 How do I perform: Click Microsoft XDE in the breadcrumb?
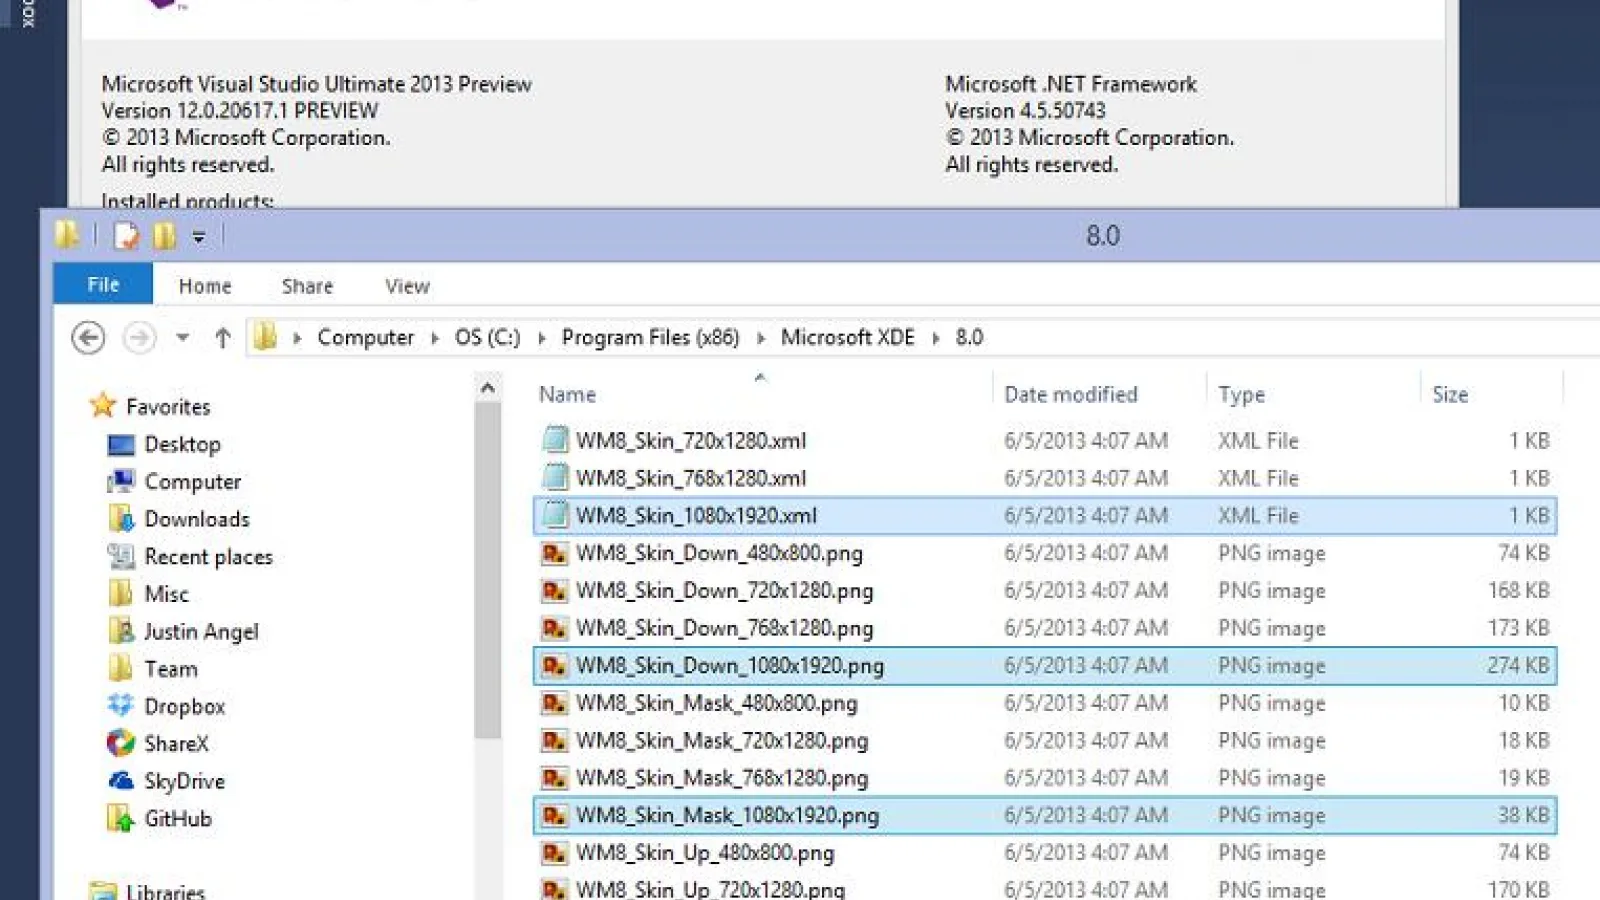(x=847, y=338)
